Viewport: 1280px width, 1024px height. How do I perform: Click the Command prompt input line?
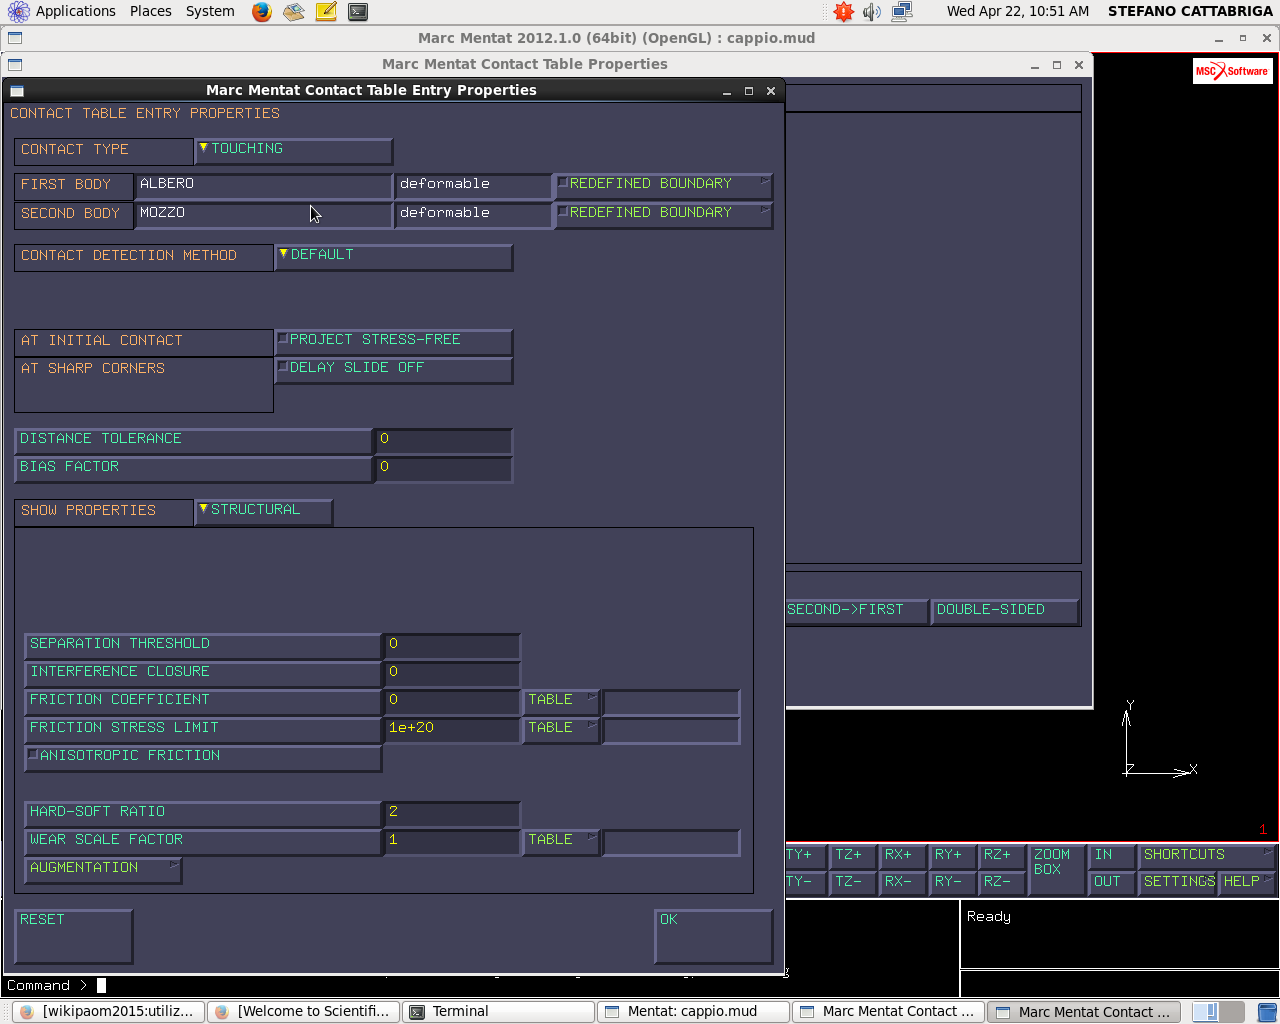(x=480, y=986)
